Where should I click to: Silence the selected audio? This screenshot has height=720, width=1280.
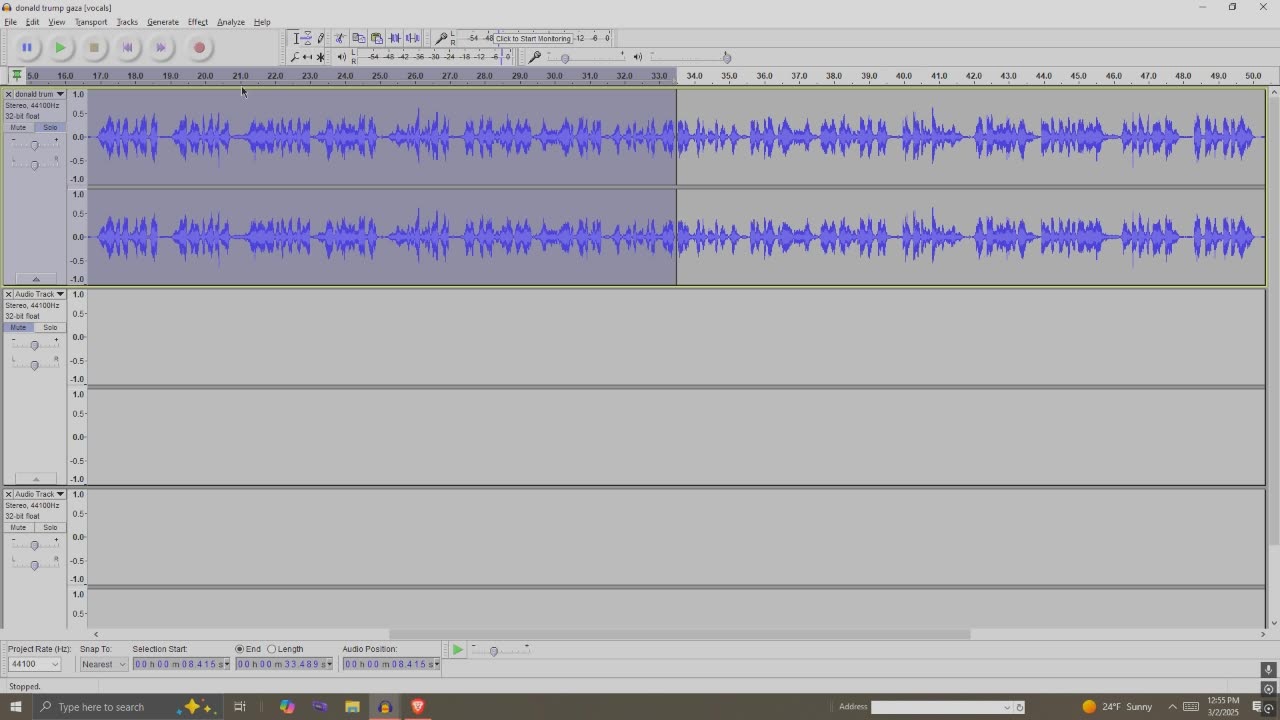412,38
